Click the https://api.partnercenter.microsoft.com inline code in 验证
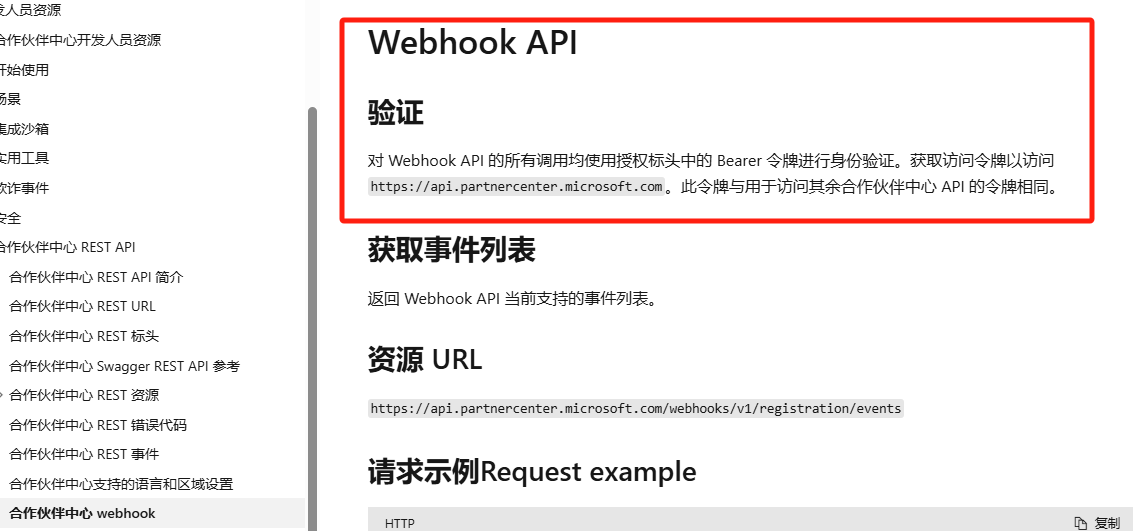The width and height of the screenshot is (1144, 531). pyautogui.click(x=517, y=186)
